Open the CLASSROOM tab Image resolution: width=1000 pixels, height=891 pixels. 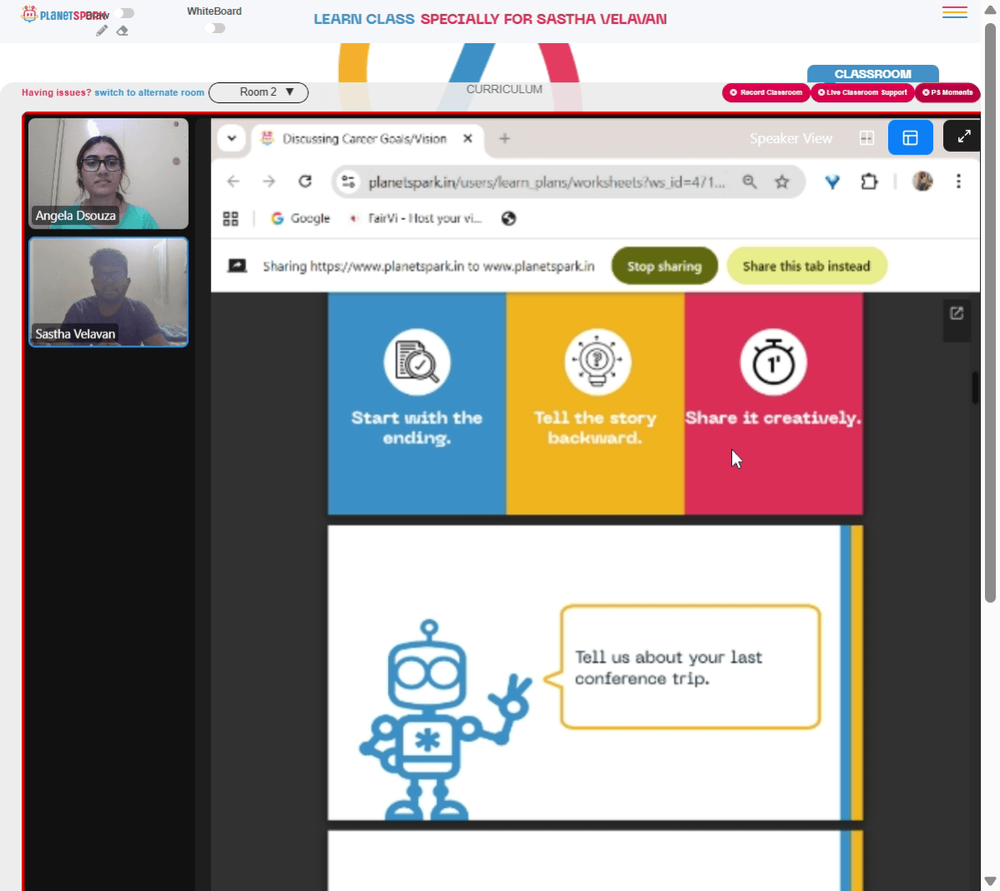872,74
